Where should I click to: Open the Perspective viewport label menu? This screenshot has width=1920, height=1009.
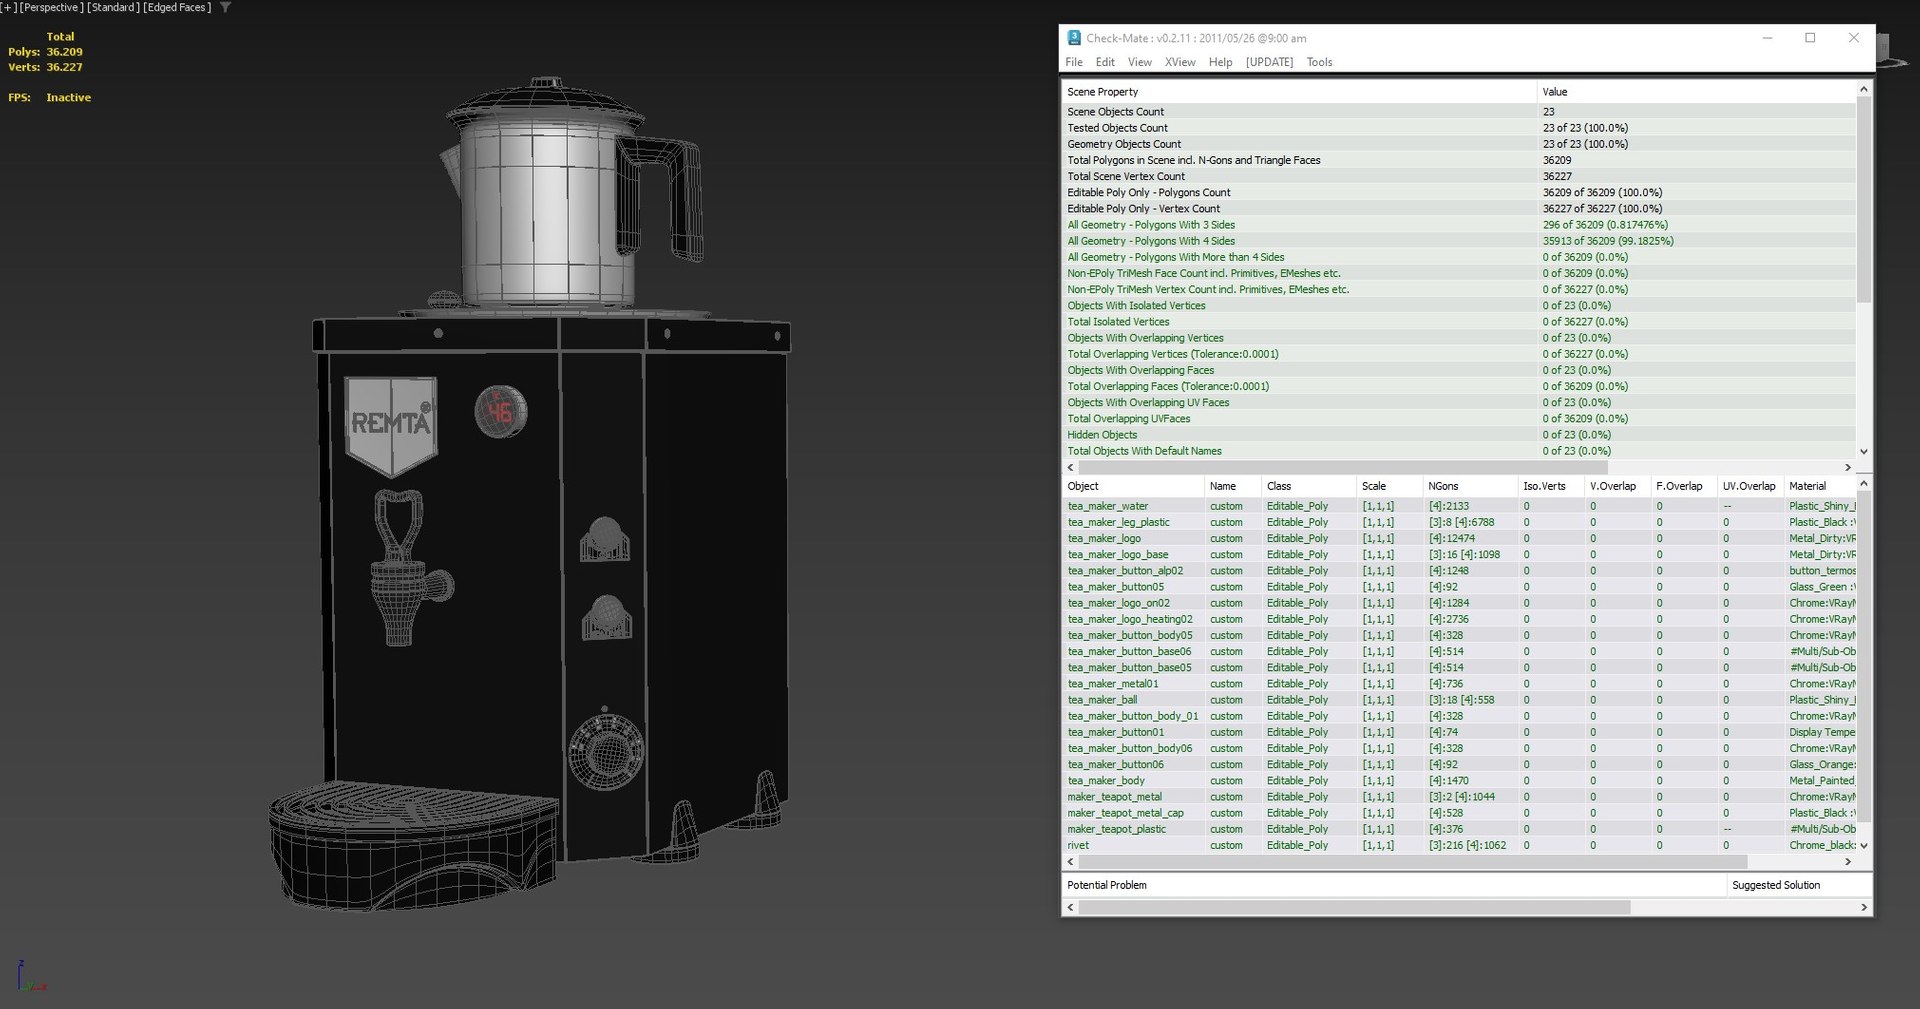(x=52, y=7)
